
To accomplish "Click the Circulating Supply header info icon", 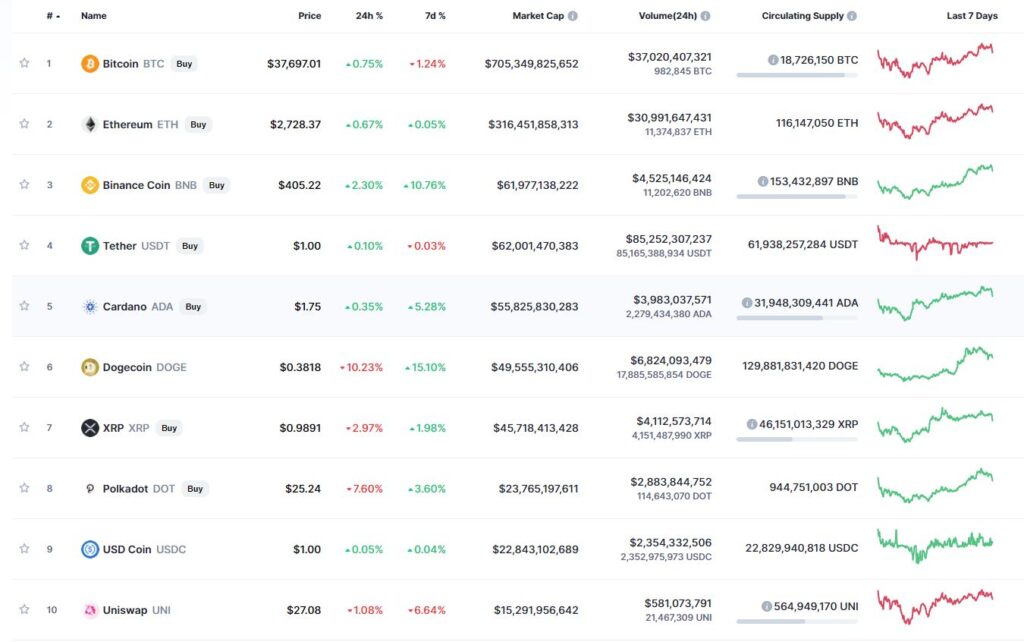I will (x=852, y=16).
